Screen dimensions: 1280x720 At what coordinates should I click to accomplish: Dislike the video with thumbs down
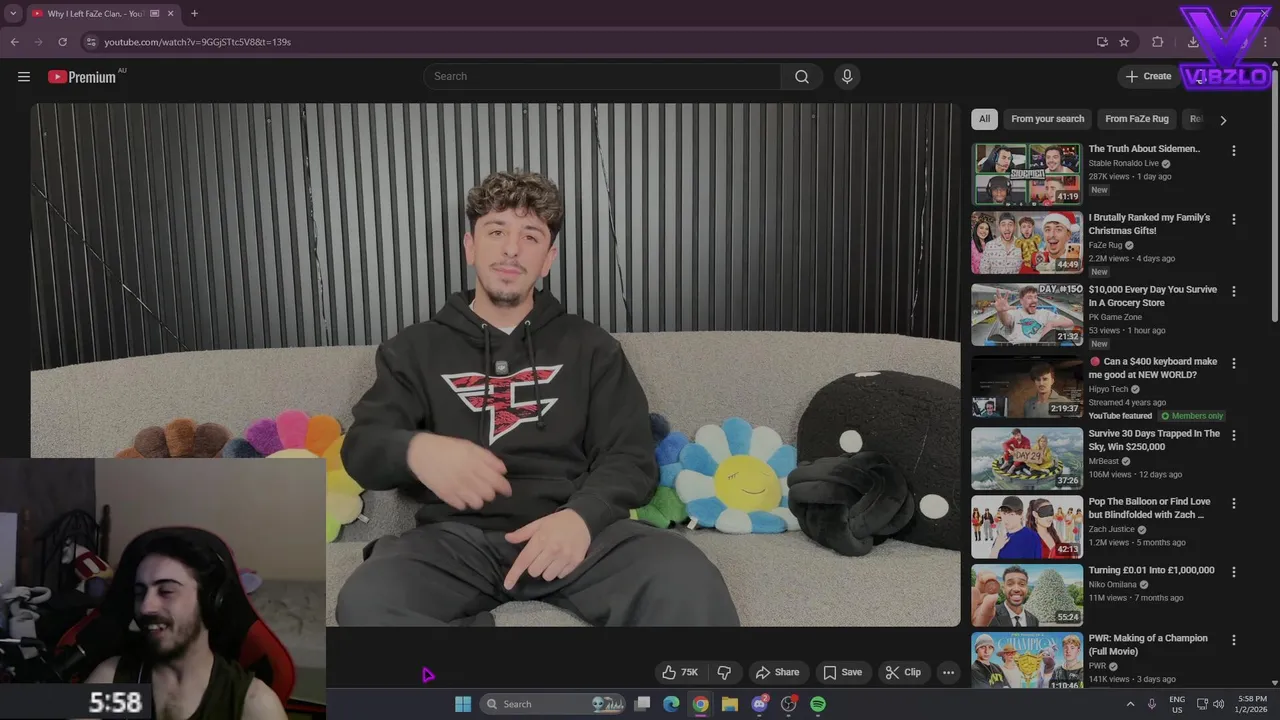(x=724, y=672)
